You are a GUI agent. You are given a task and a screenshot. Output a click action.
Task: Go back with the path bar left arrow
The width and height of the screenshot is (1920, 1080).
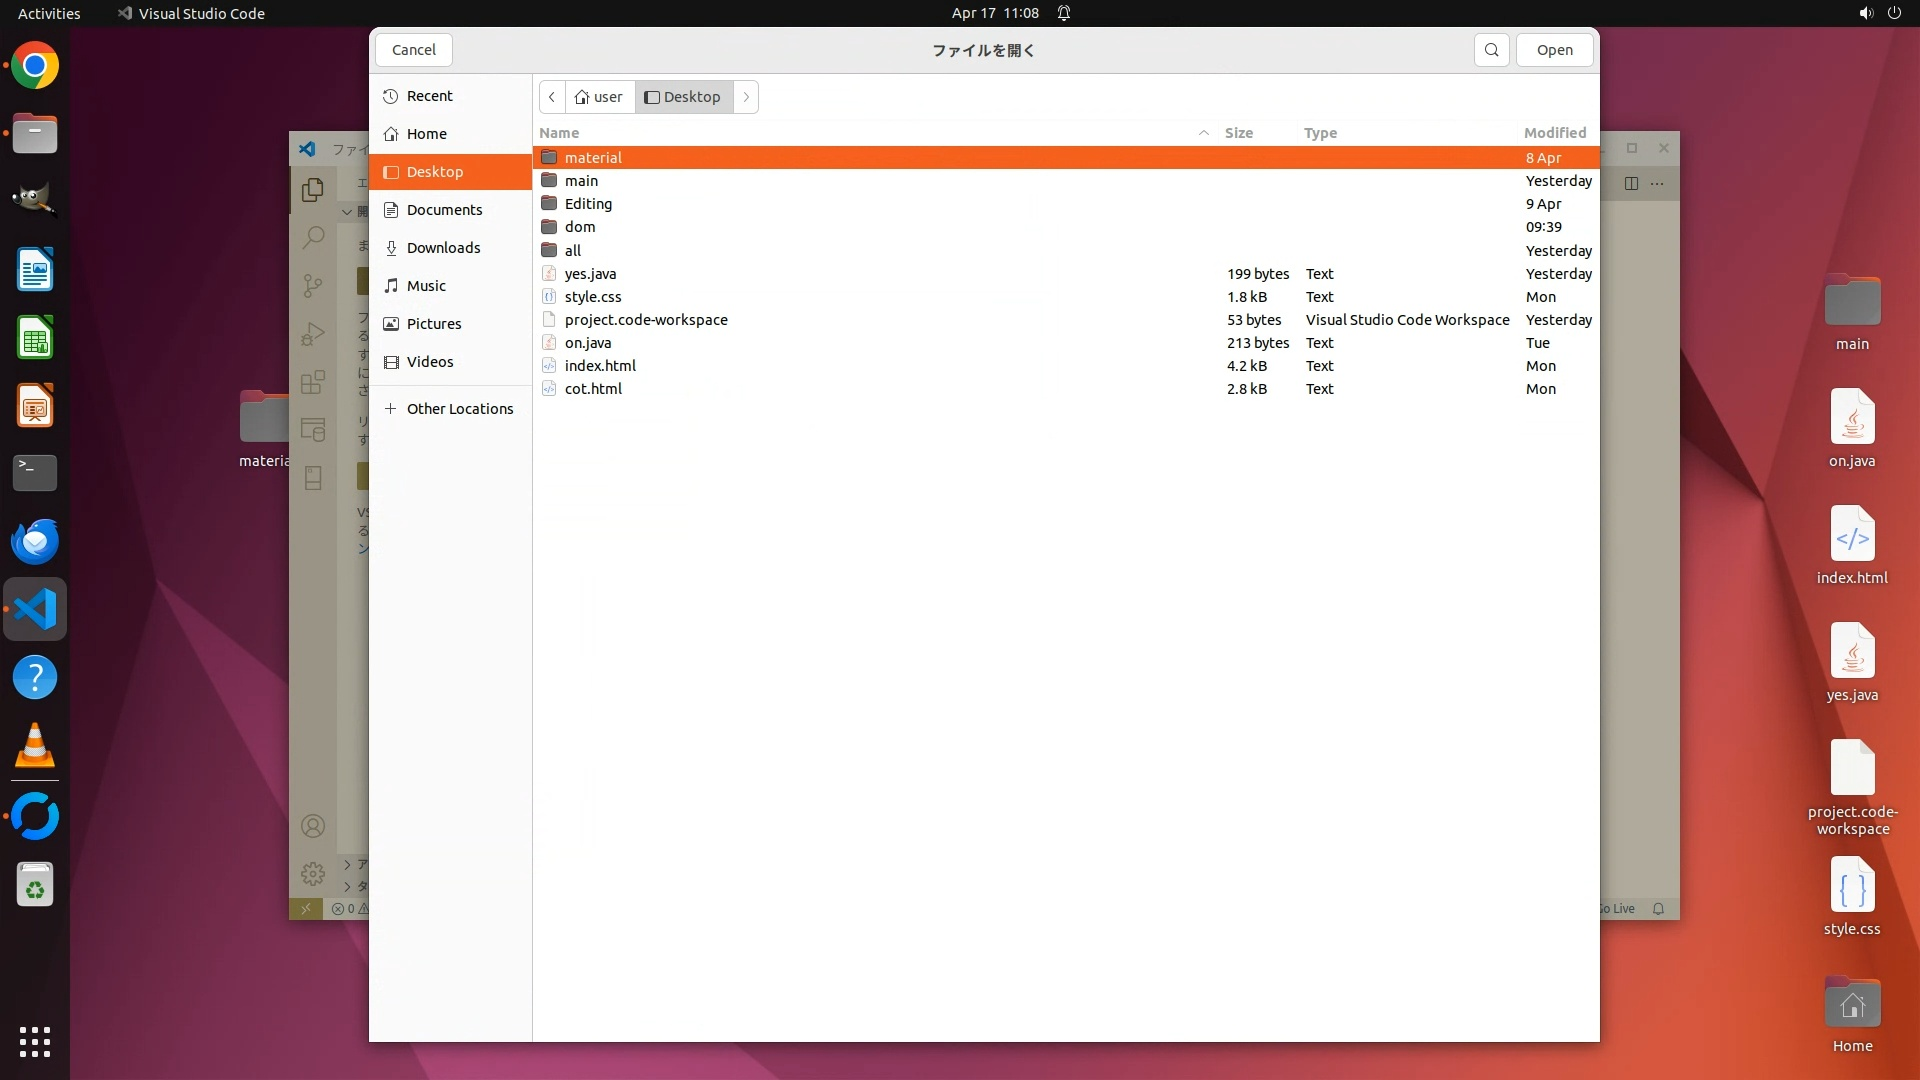(x=552, y=97)
